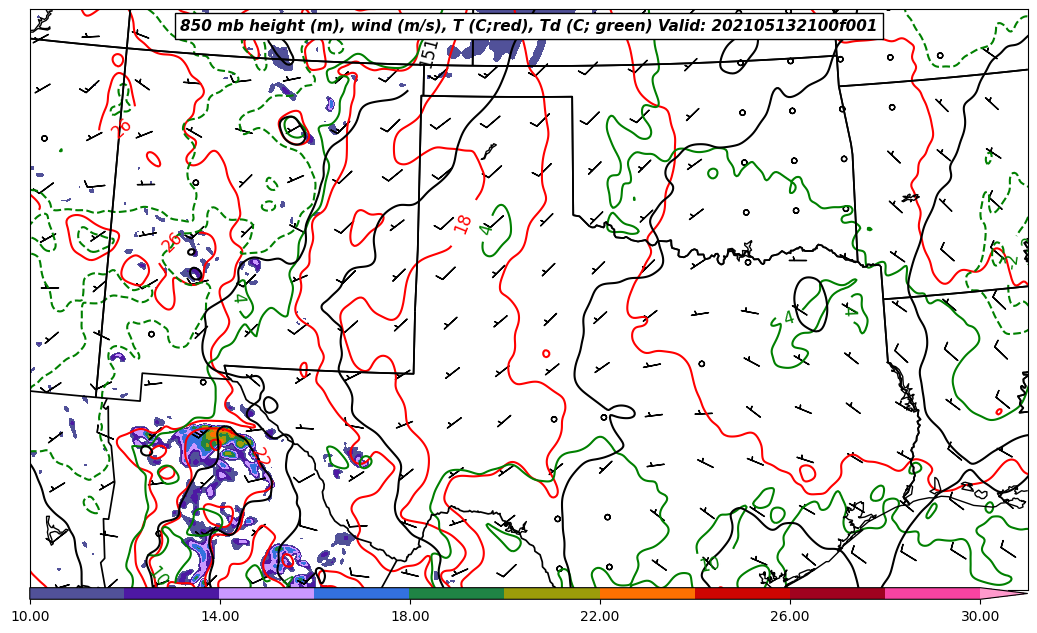Click the slate-blue first colorbar segment

(77, 593)
